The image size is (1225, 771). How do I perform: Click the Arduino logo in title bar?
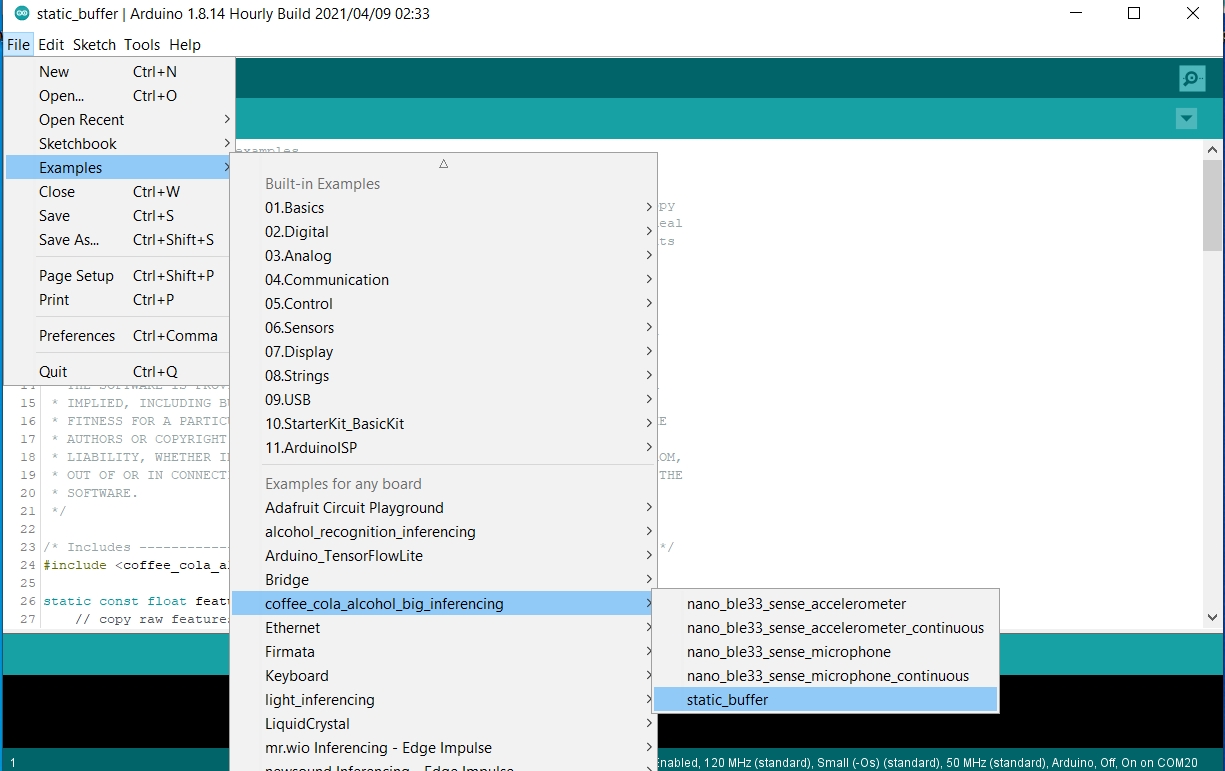pos(21,14)
